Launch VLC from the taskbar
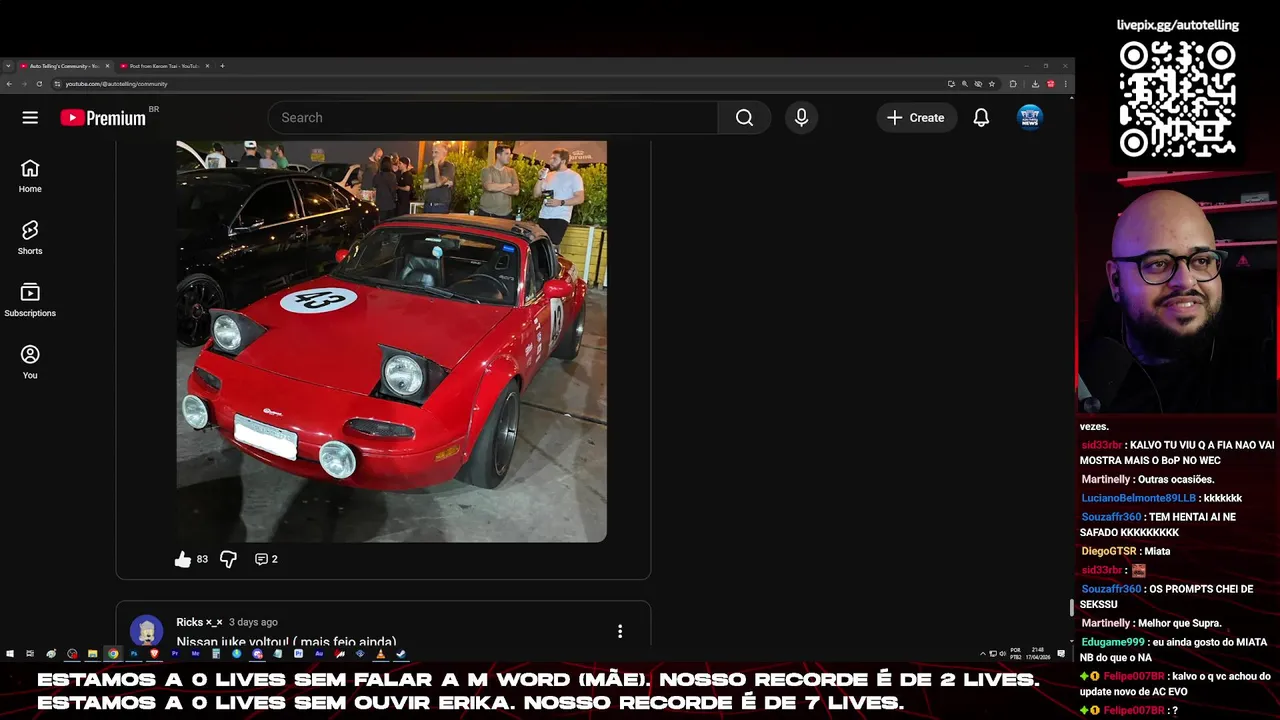This screenshot has width=1280, height=720. [x=380, y=654]
